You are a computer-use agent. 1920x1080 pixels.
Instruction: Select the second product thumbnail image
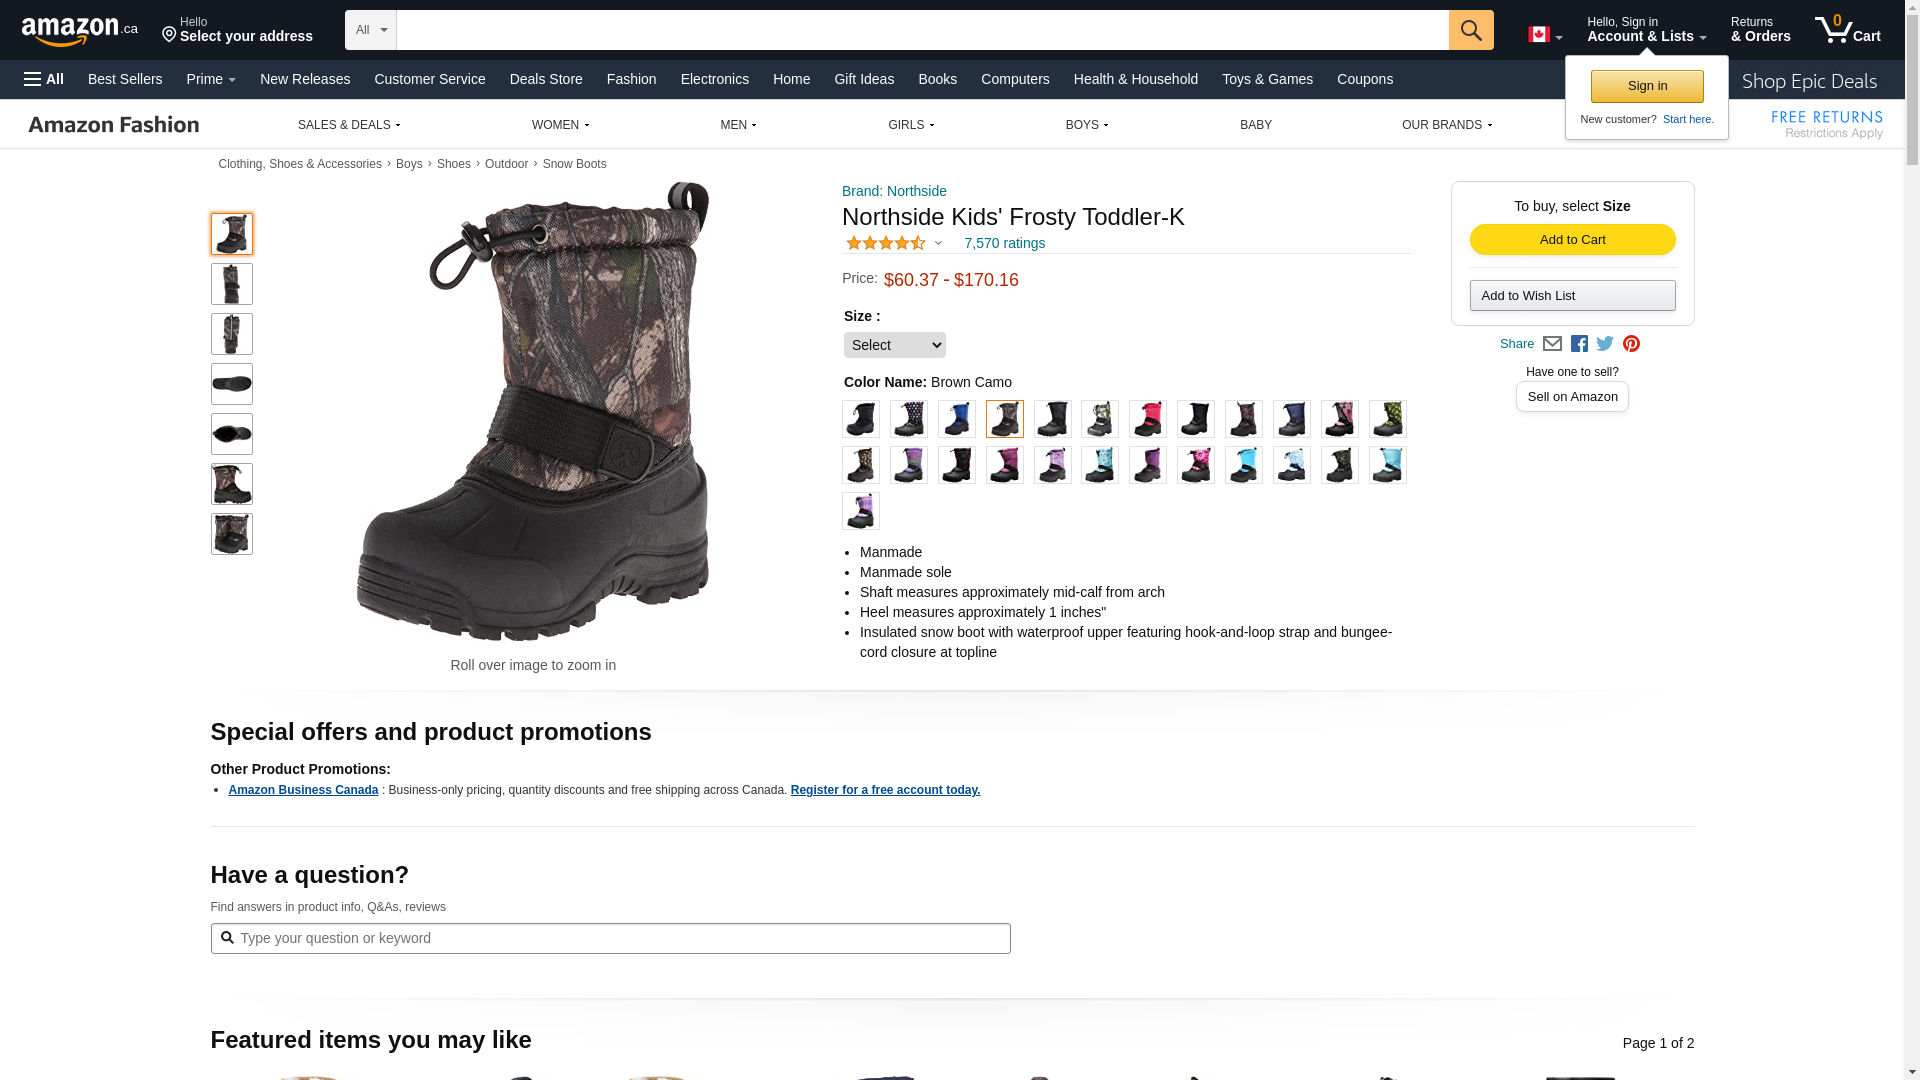pyautogui.click(x=232, y=284)
